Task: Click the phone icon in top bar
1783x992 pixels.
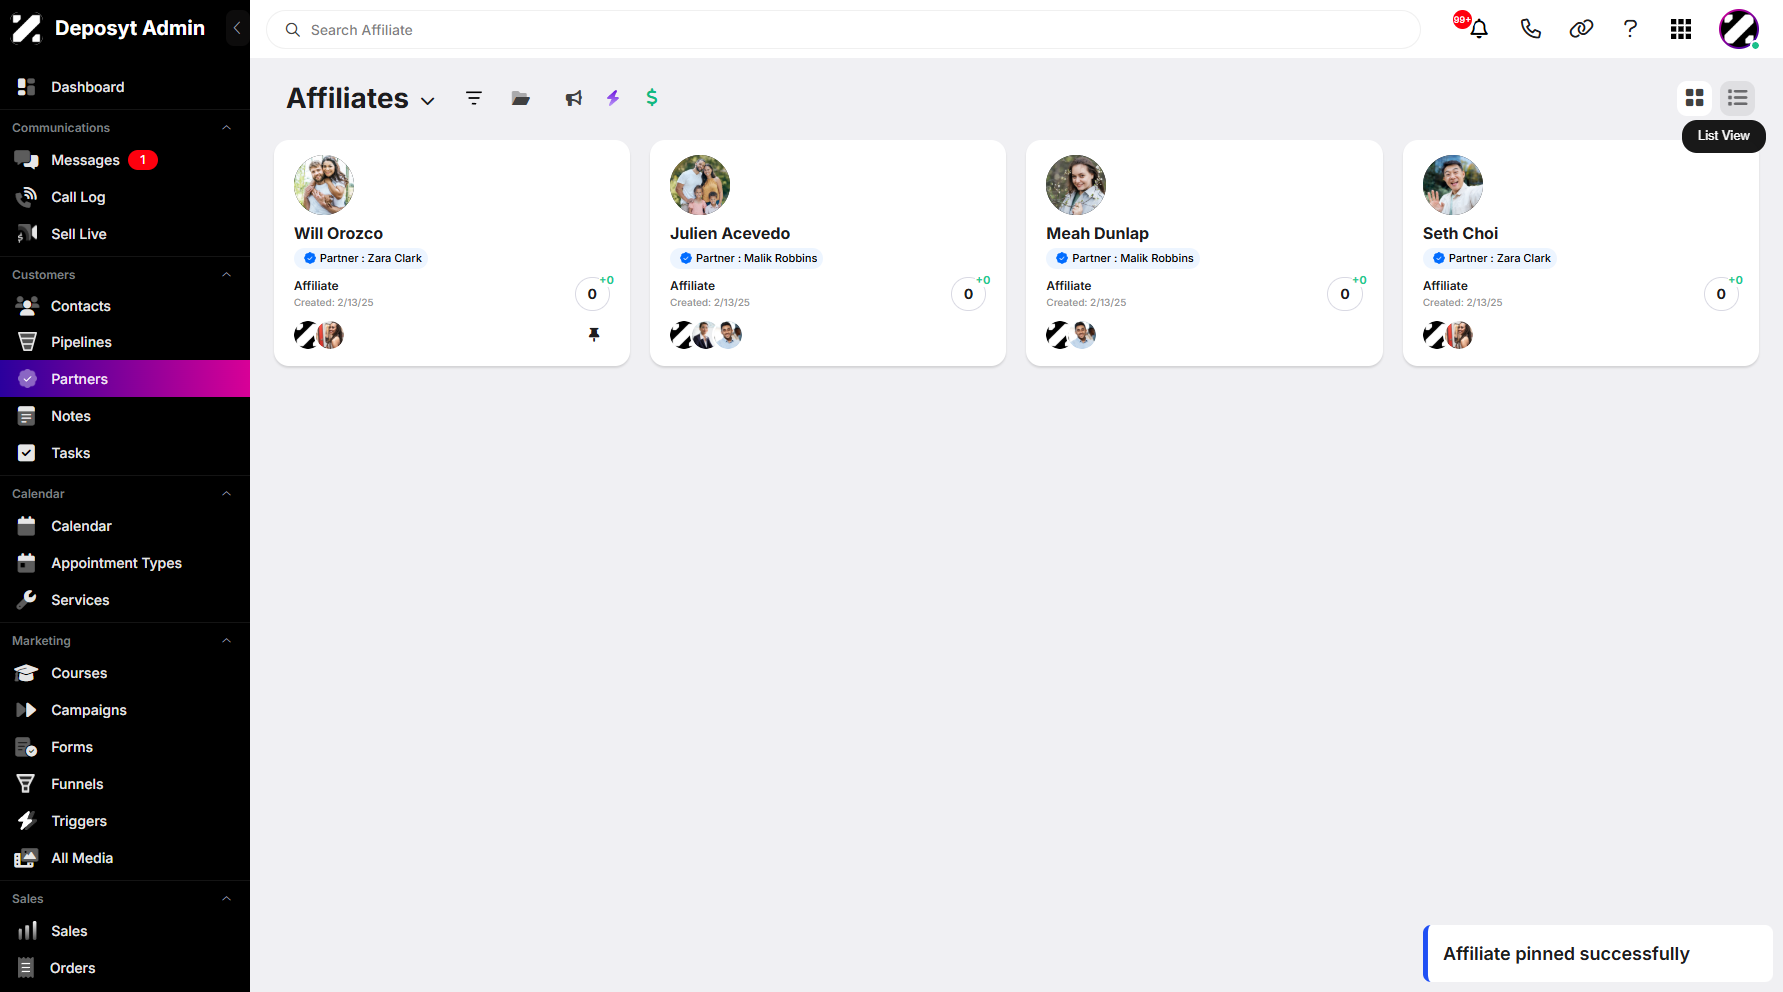Action: click(x=1530, y=29)
